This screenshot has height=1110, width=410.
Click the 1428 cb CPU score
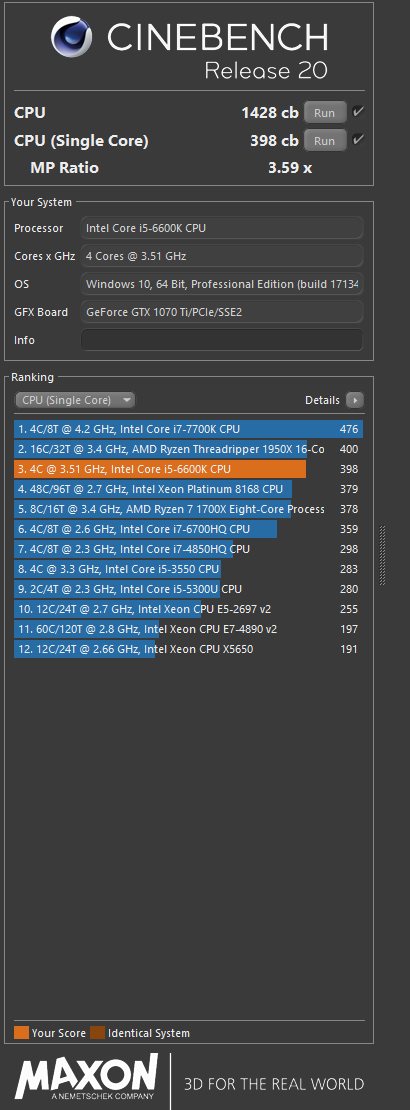pyautogui.click(x=270, y=112)
